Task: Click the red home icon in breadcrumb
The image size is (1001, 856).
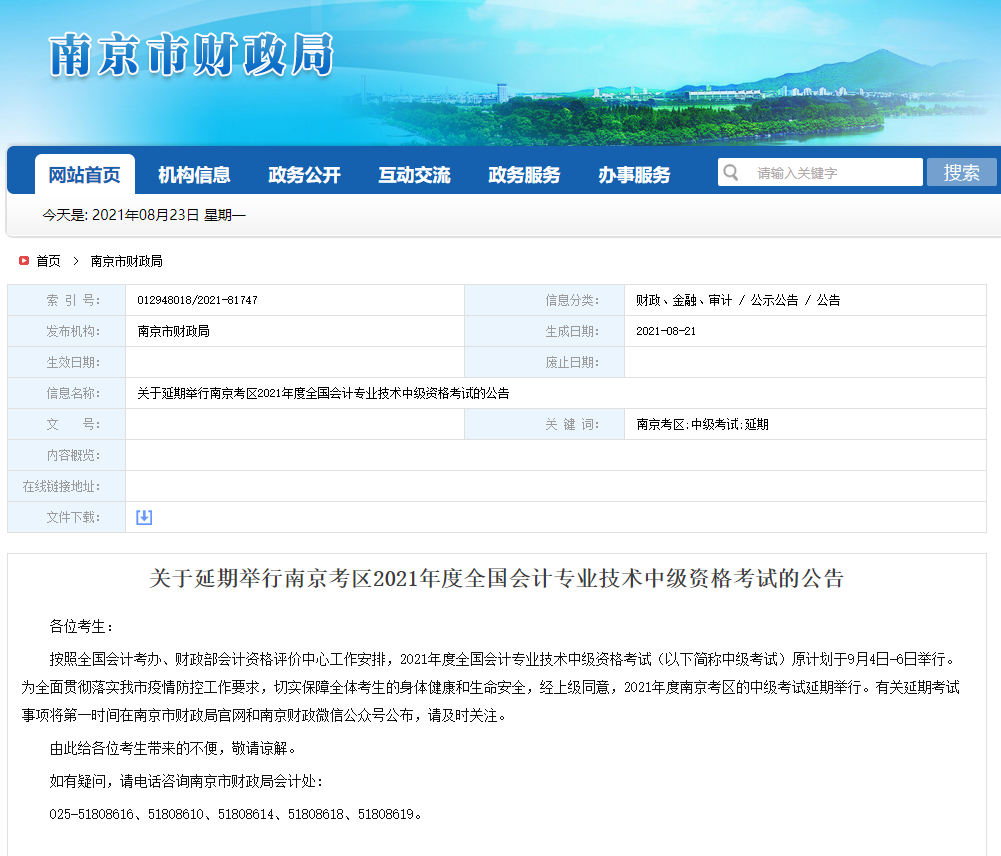Action: pyautogui.click(x=24, y=261)
